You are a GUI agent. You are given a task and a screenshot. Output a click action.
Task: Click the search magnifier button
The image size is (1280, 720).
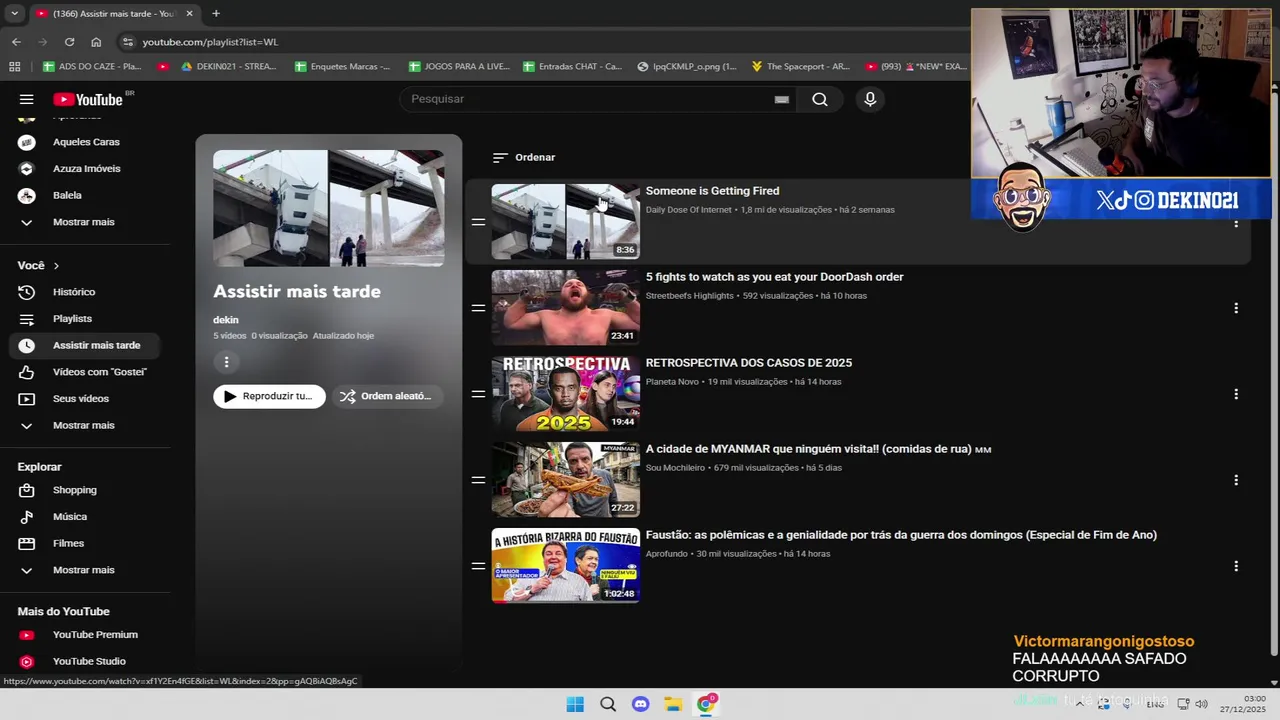[x=820, y=99]
